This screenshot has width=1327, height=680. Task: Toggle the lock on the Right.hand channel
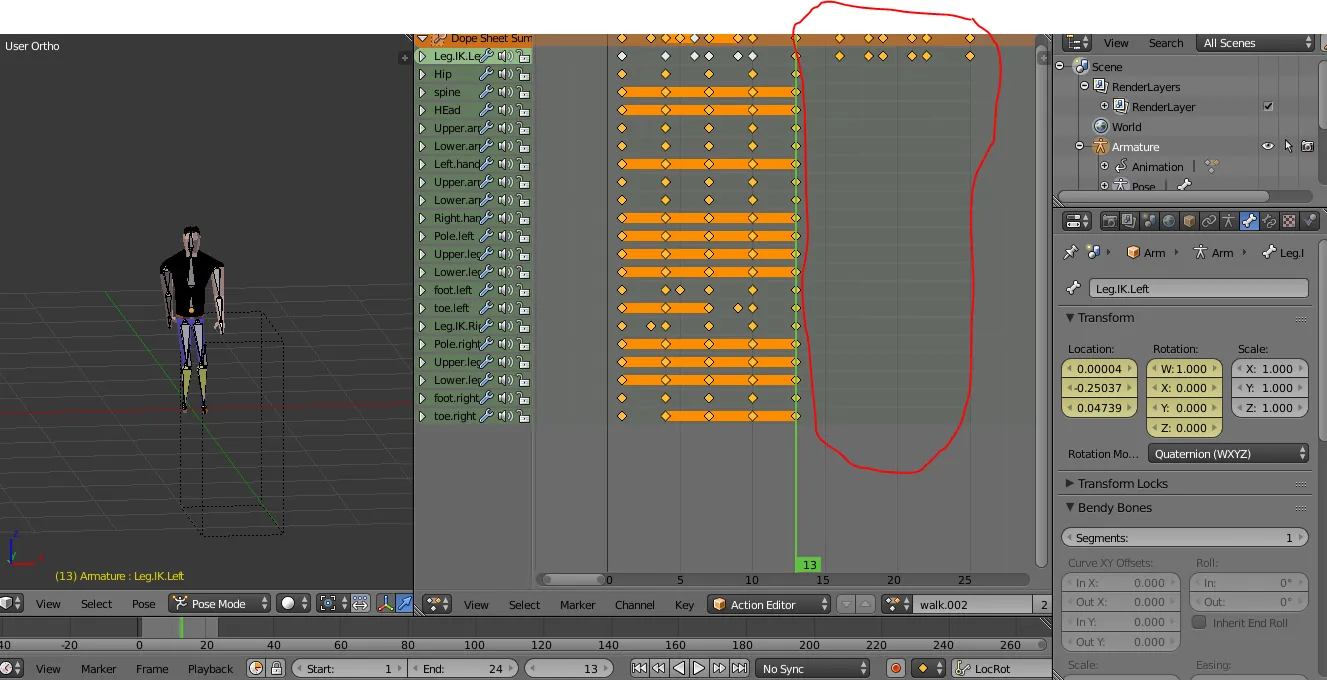coord(522,218)
